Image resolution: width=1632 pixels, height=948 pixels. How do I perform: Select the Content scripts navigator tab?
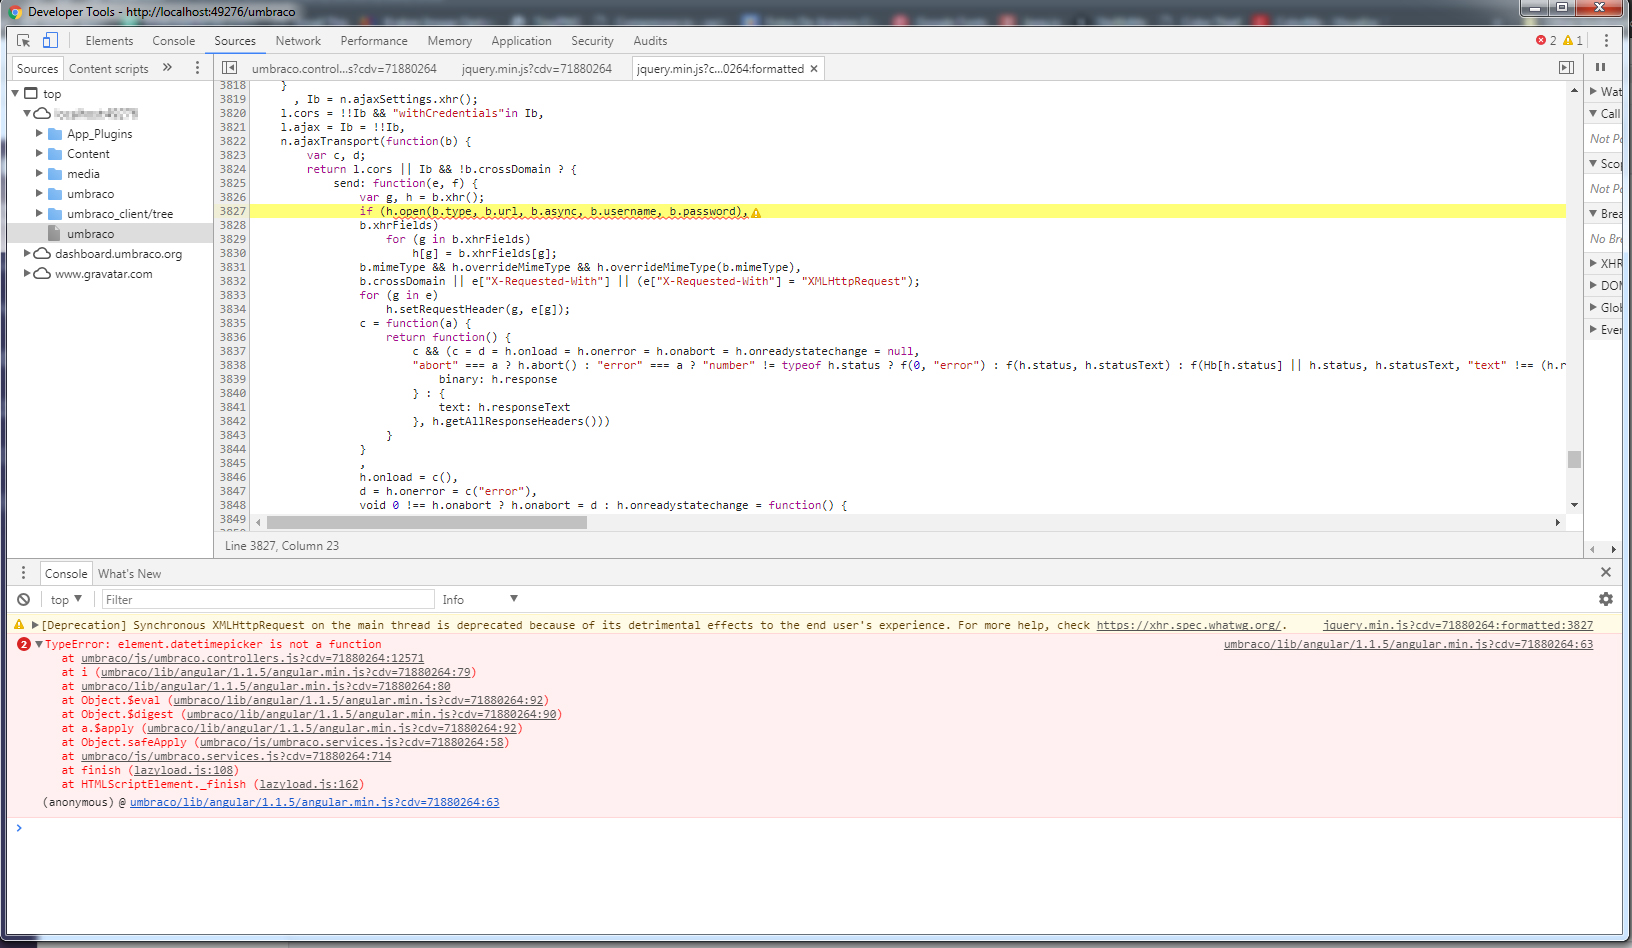click(x=108, y=69)
